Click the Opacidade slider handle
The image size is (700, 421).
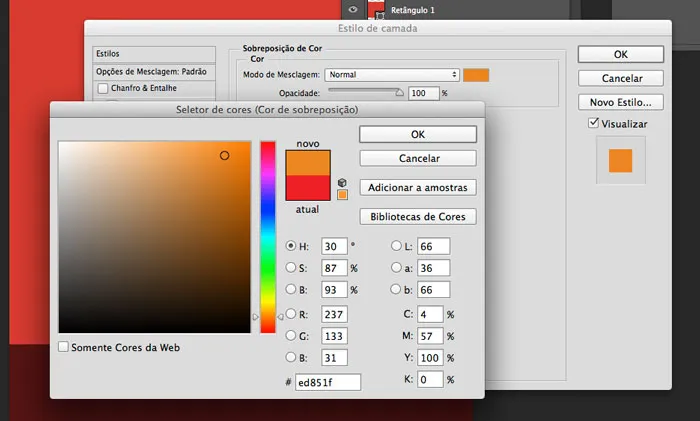click(x=400, y=92)
